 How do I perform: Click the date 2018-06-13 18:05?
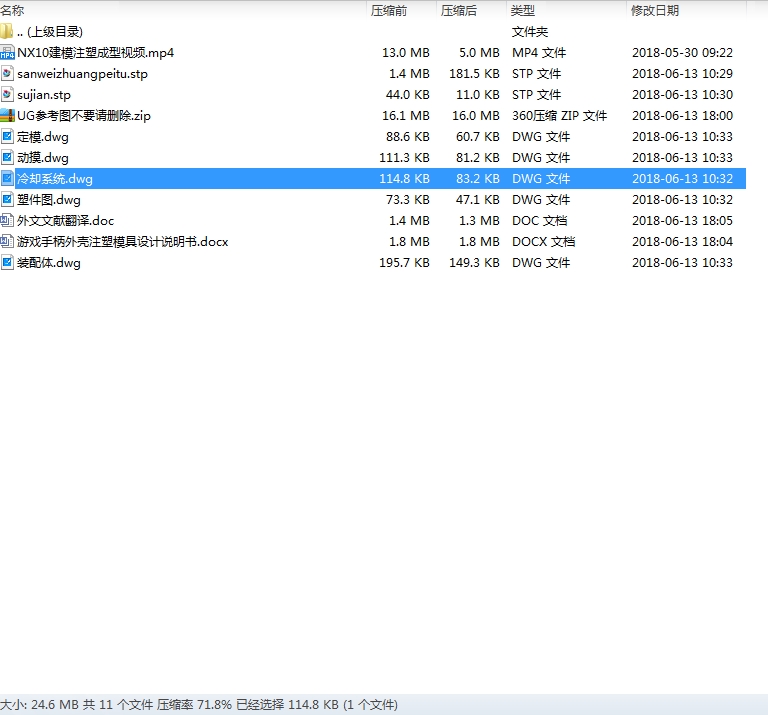click(682, 220)
